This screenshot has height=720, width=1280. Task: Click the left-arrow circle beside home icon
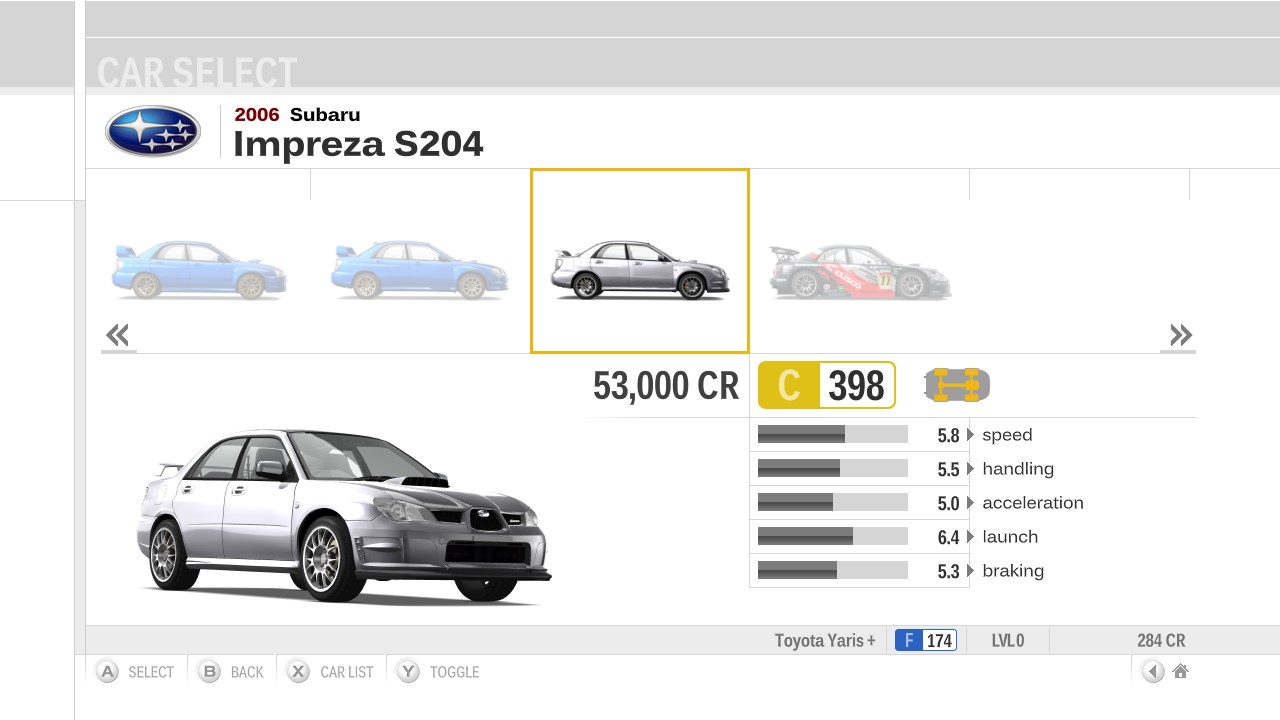pyautogui.click(x=1153, y=671)
